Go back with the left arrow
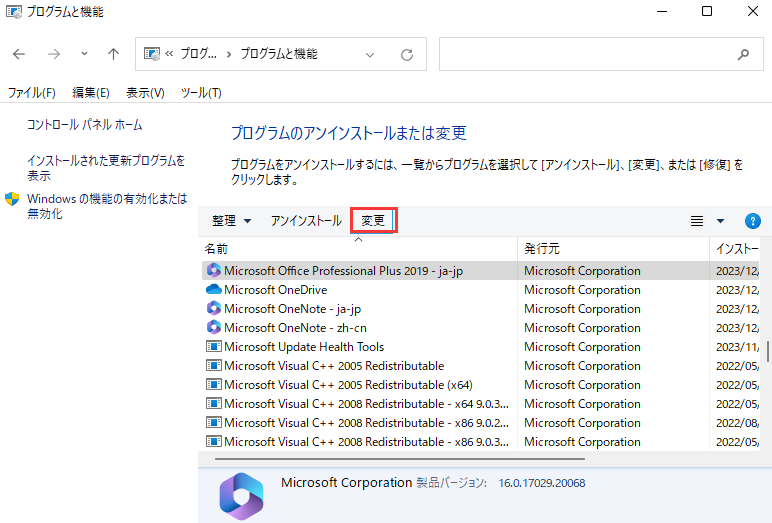The height and width of the screenshot is (523, 772). [x=19, y=54]
